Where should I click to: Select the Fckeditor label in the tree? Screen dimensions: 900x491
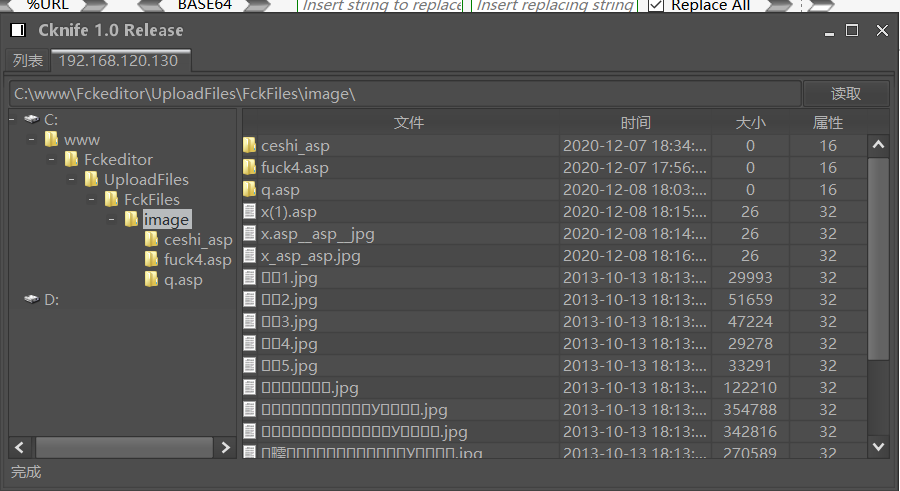(119, 159)
